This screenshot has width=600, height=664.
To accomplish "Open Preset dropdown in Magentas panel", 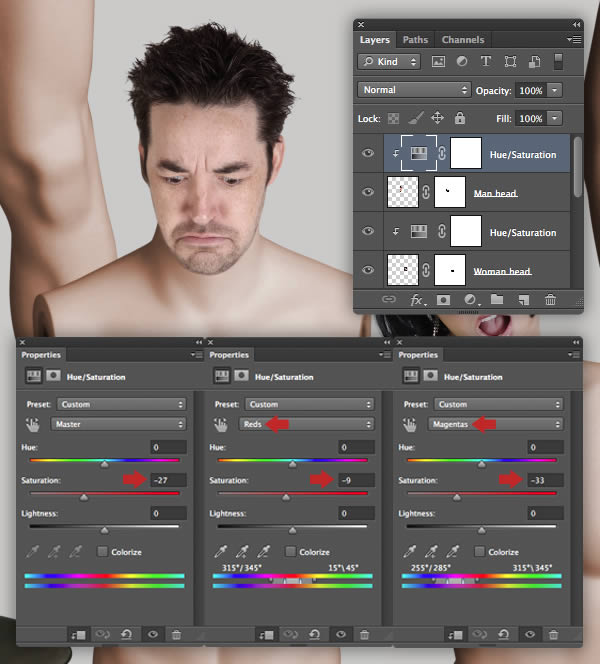I will pos(499,404).
